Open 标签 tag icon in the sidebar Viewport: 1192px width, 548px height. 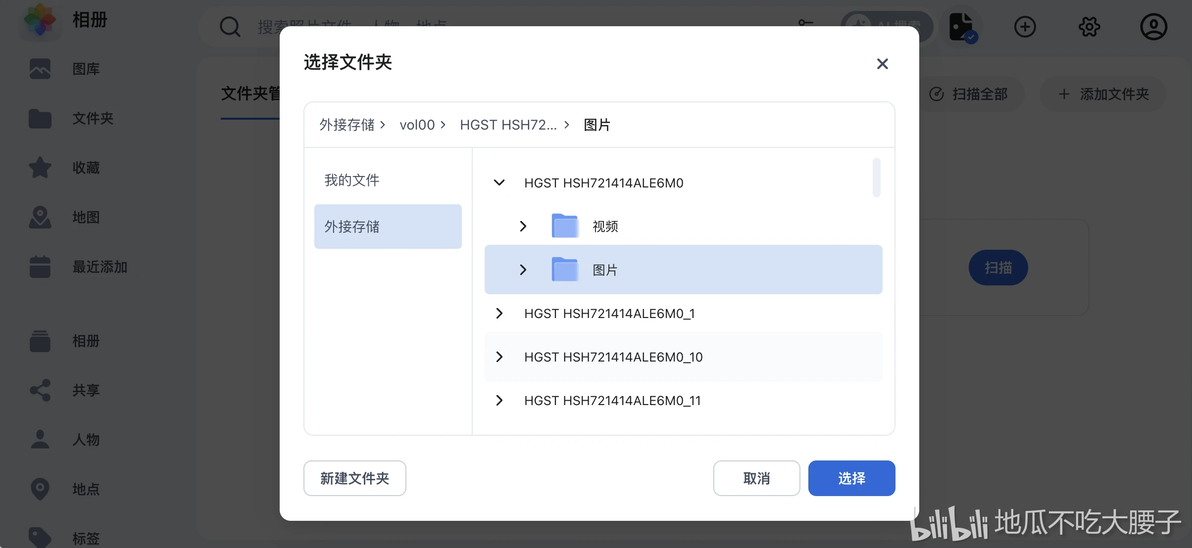[40, 538]
